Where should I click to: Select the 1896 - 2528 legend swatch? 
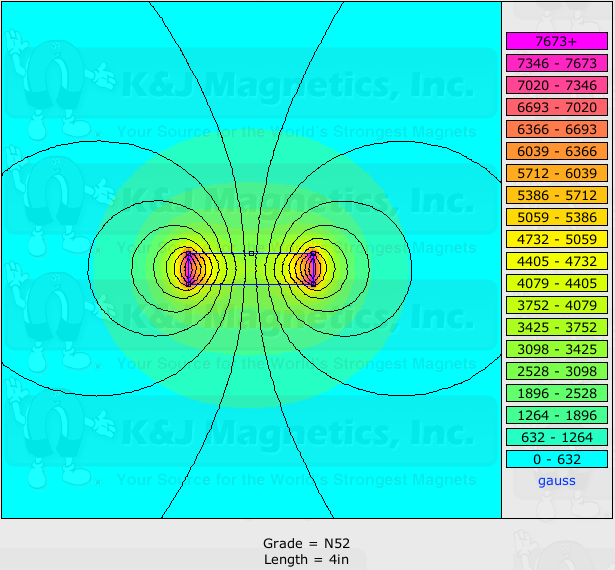pos(557,393)
